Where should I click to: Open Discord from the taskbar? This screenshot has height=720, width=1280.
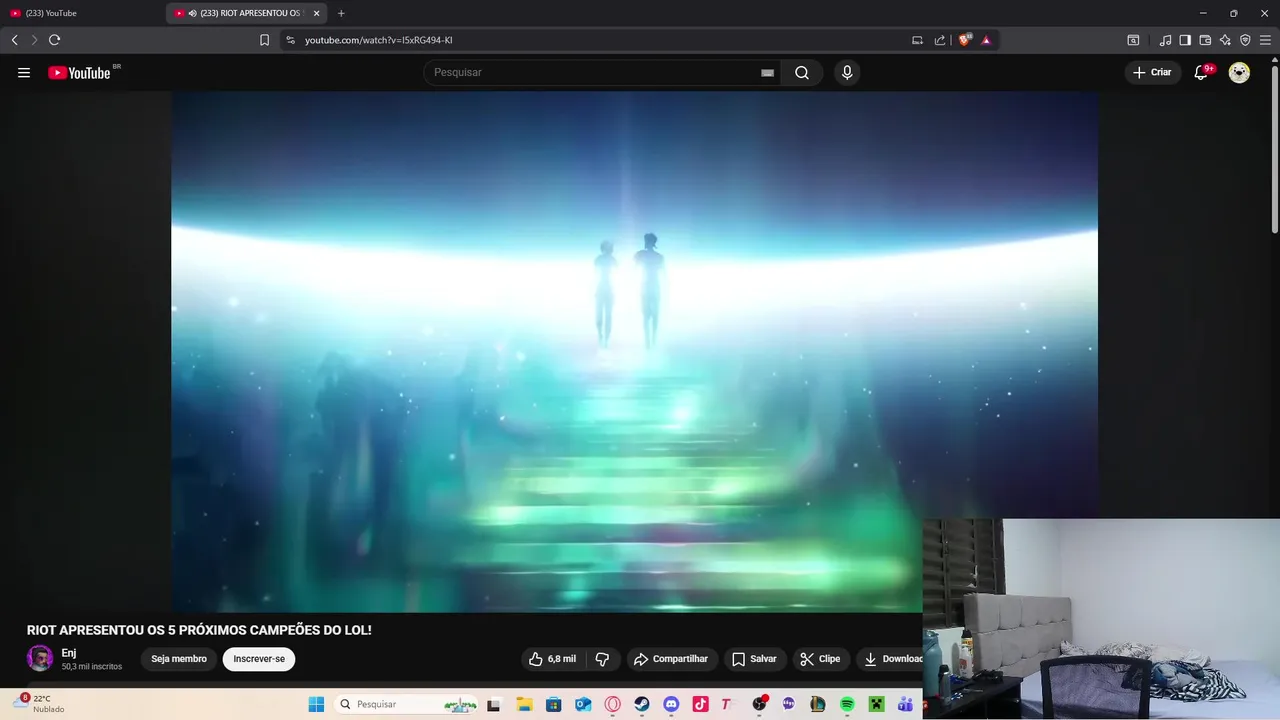(671, 704)
